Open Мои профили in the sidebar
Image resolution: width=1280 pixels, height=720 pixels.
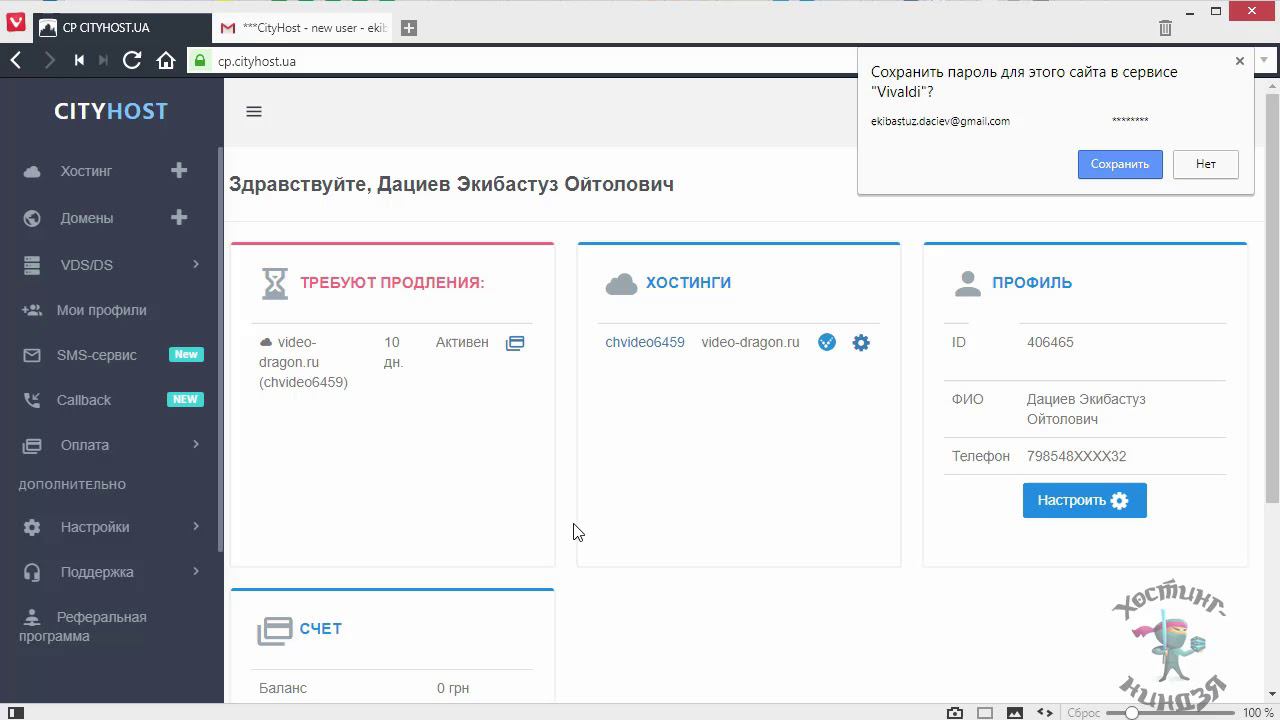[102, 310]
